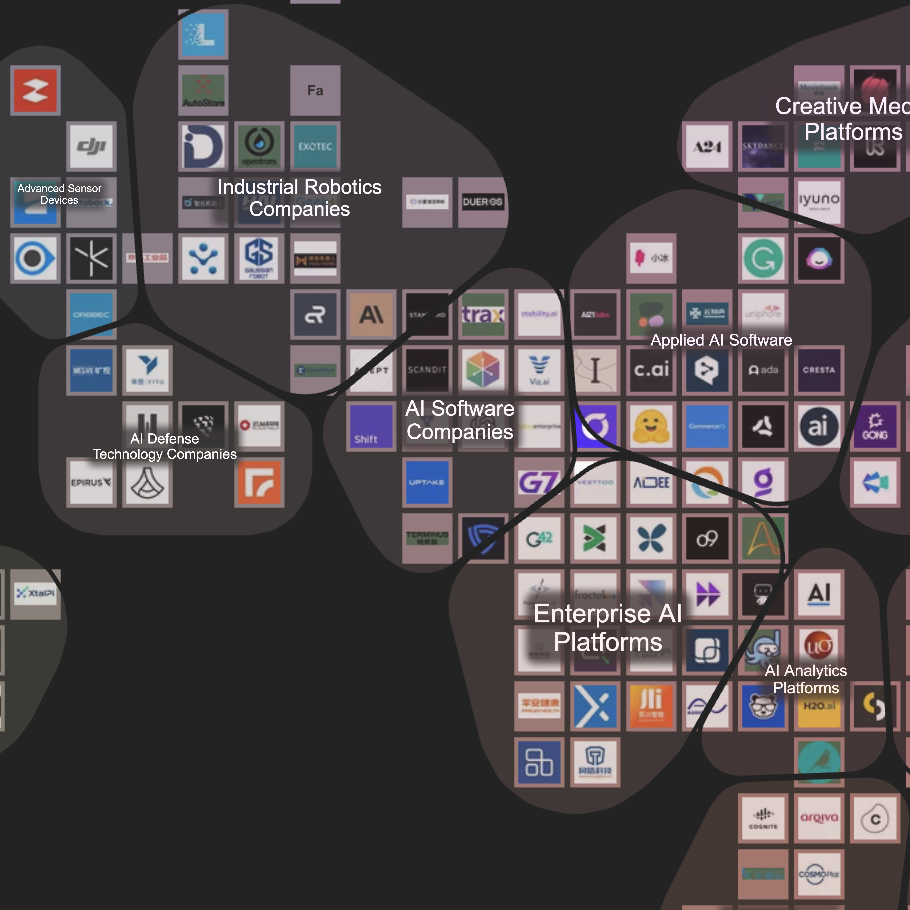910x910 pixels.
Task: Select the purple Shift tile
Action: click(x=371, y=426)
